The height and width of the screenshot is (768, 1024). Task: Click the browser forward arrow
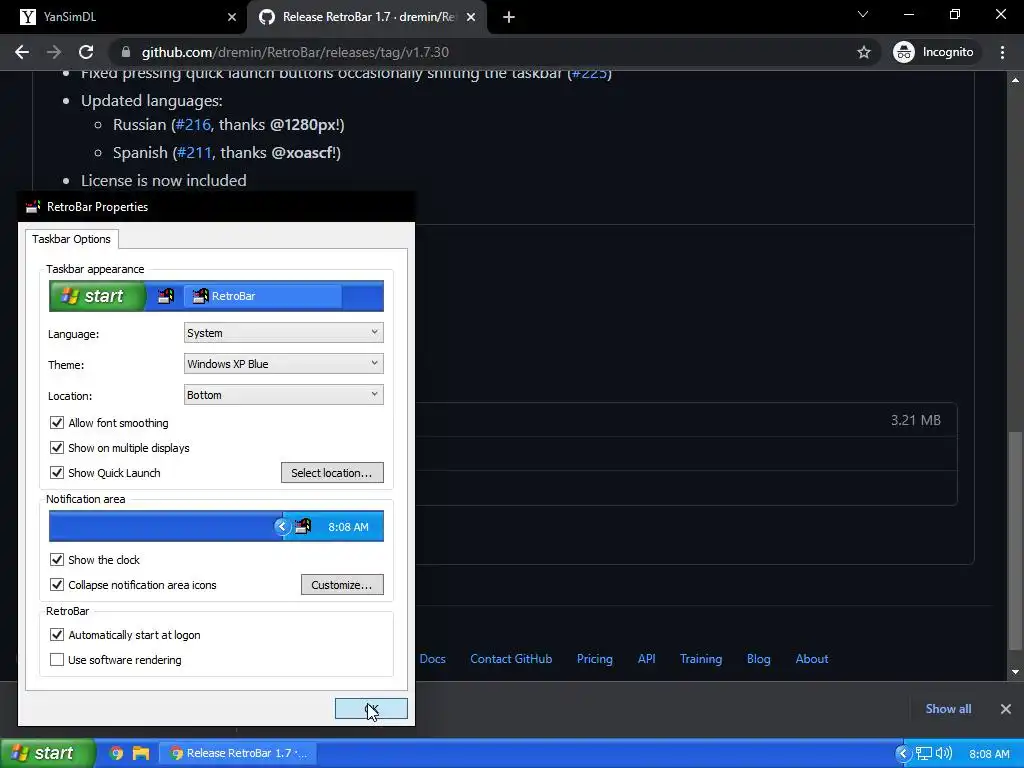coord(54,52)
